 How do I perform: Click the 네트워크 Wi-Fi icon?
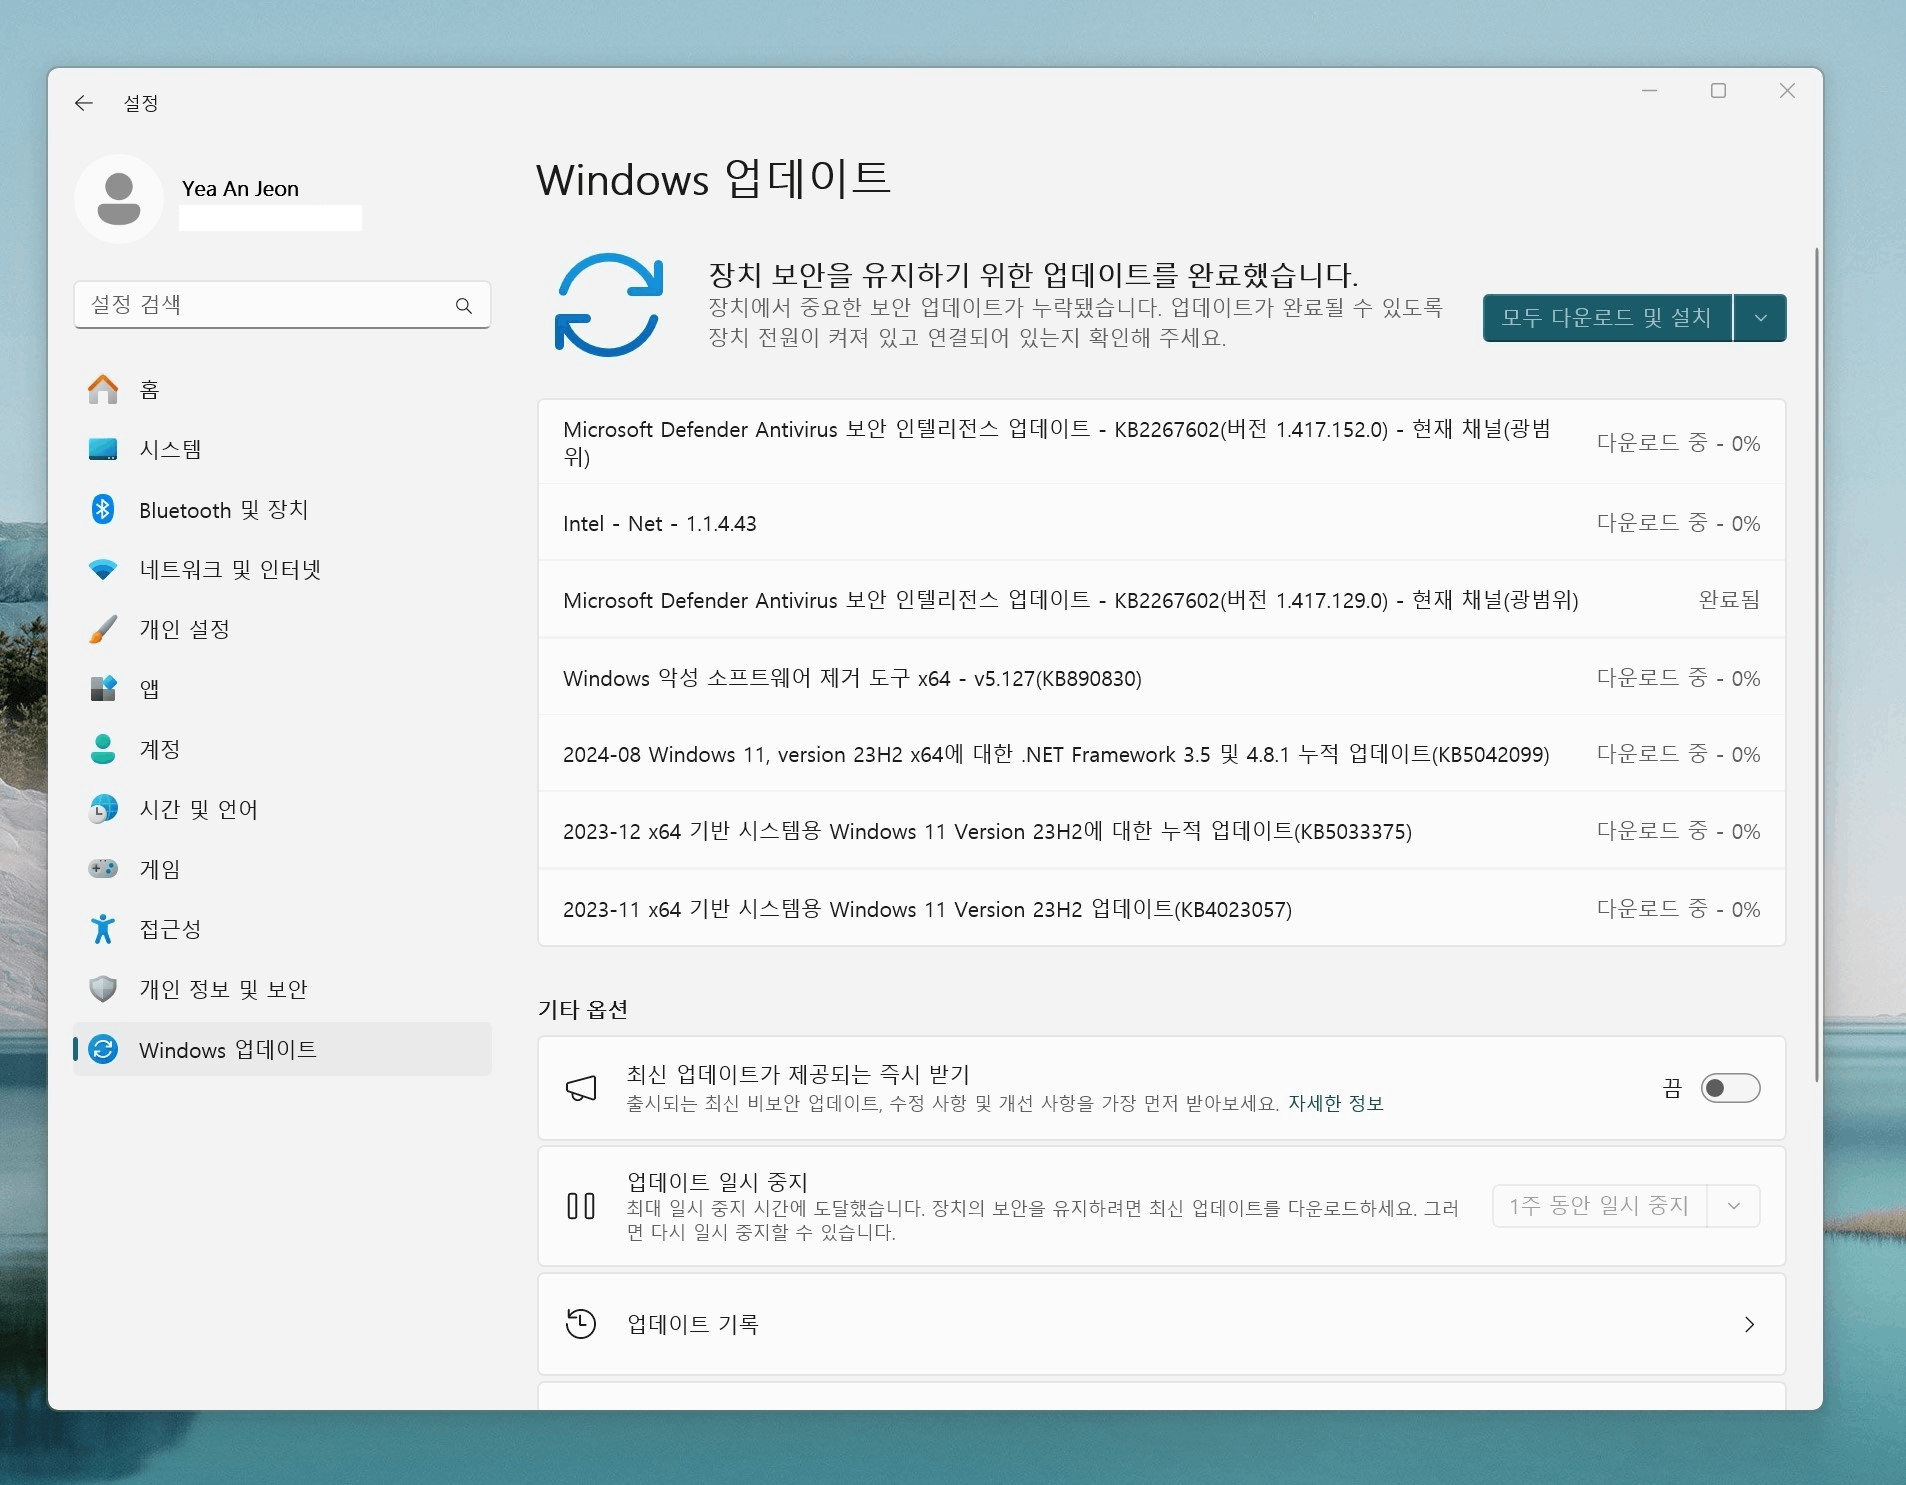click(x=103, y=569)
